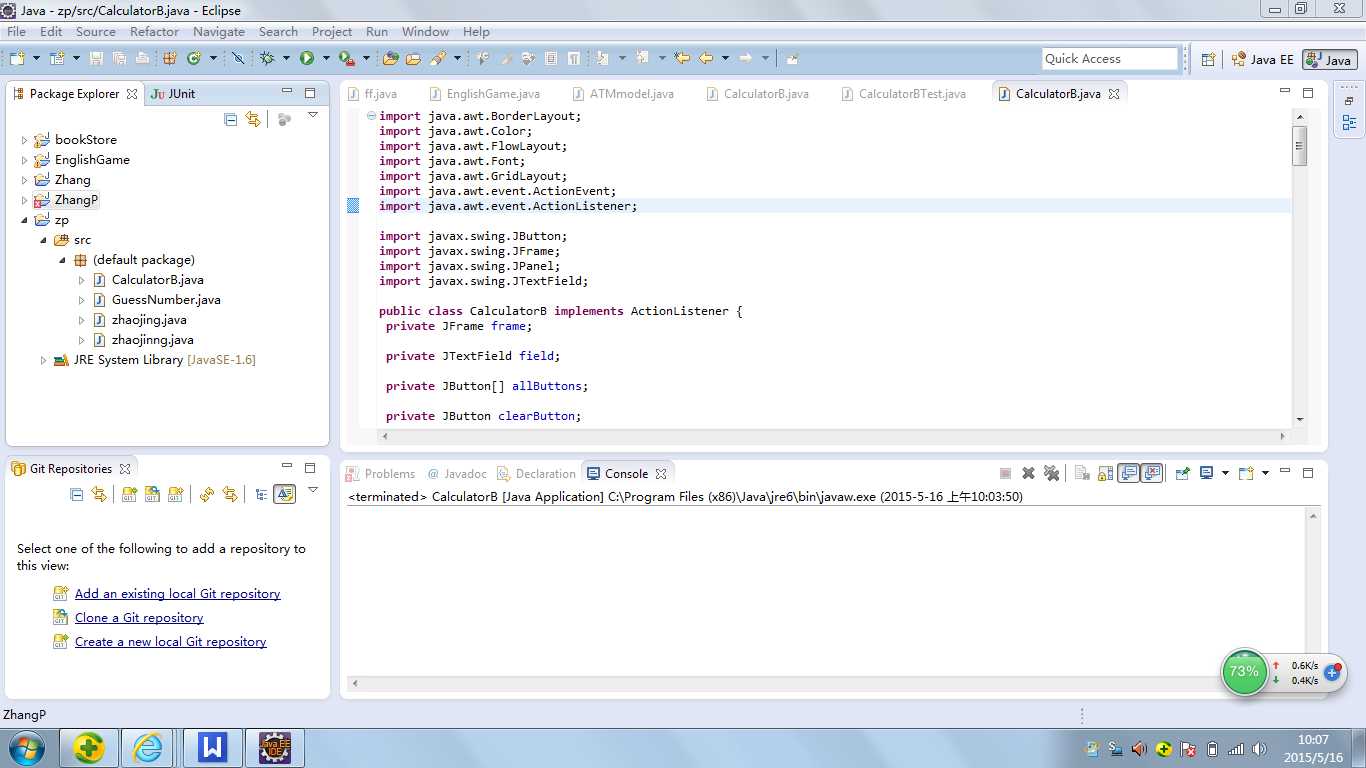Click Clone Git repository toolbar icon

click(152, 494)
